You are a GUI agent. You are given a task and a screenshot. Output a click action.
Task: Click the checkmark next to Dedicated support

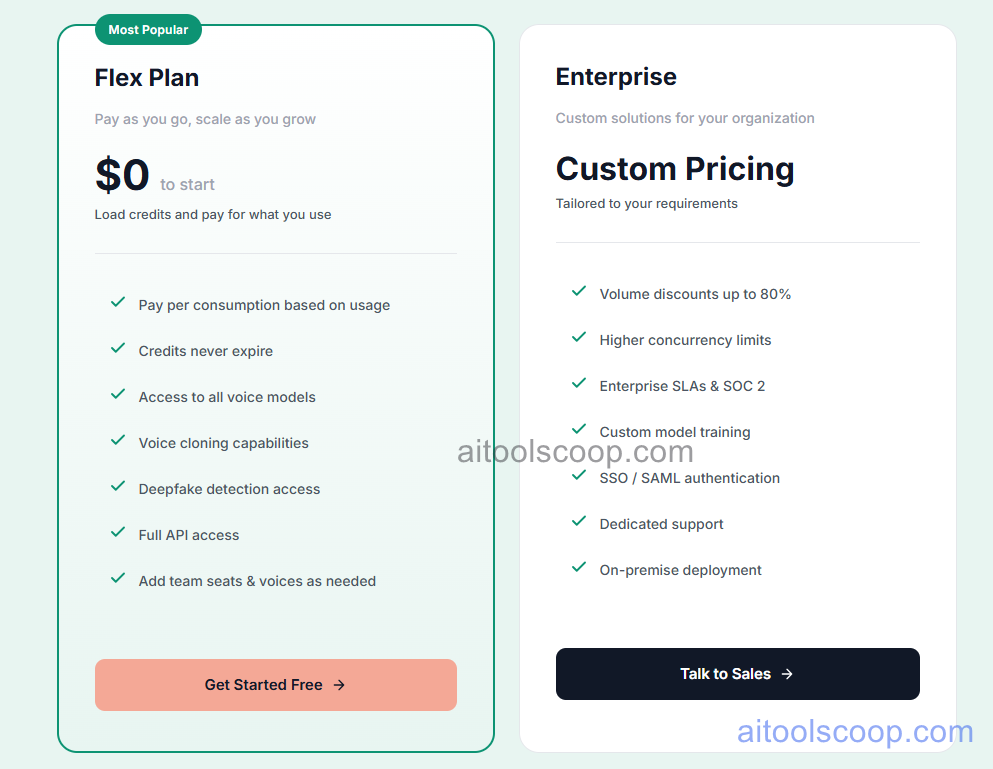pyautogui.click(x=578, y=521)
